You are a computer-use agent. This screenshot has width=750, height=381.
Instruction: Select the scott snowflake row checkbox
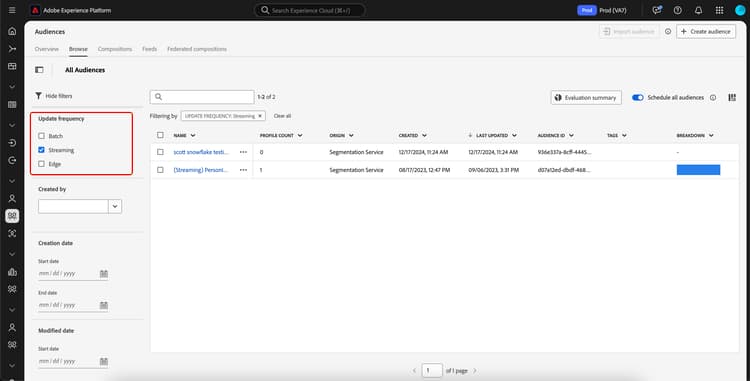(160, 152)
